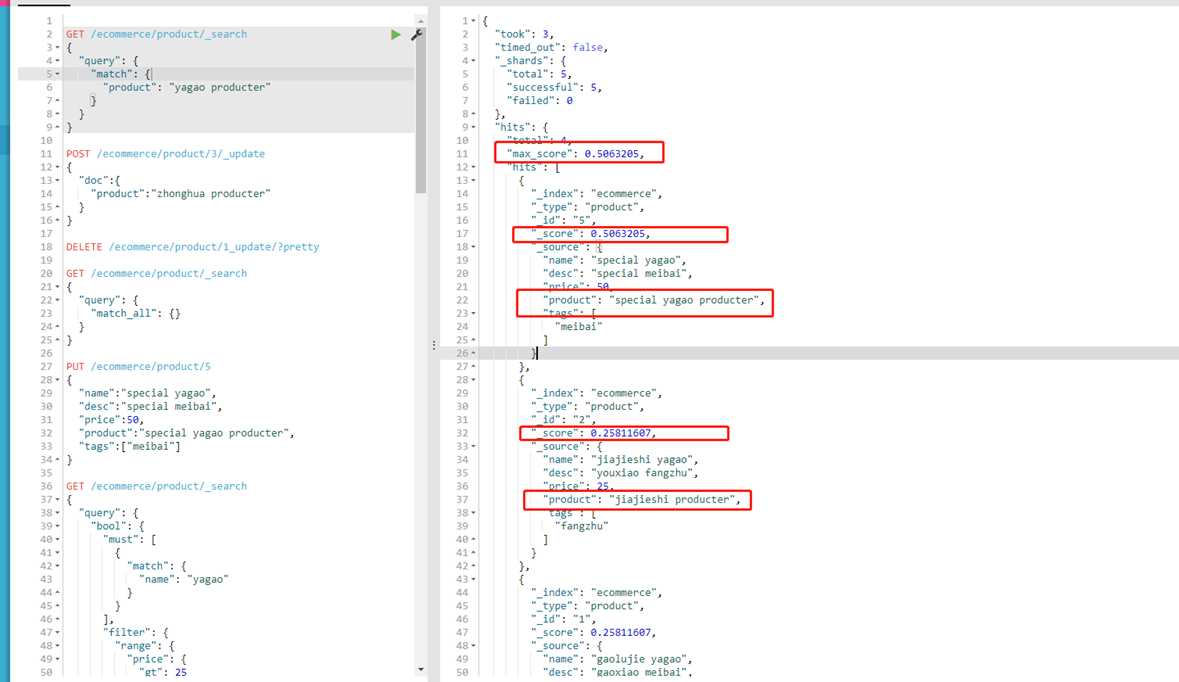Image resolution: width=1179 pixels, height=682 pixels.
Task: Collapse "filter" fold arrow on request line 47
Action: (58, 632)
